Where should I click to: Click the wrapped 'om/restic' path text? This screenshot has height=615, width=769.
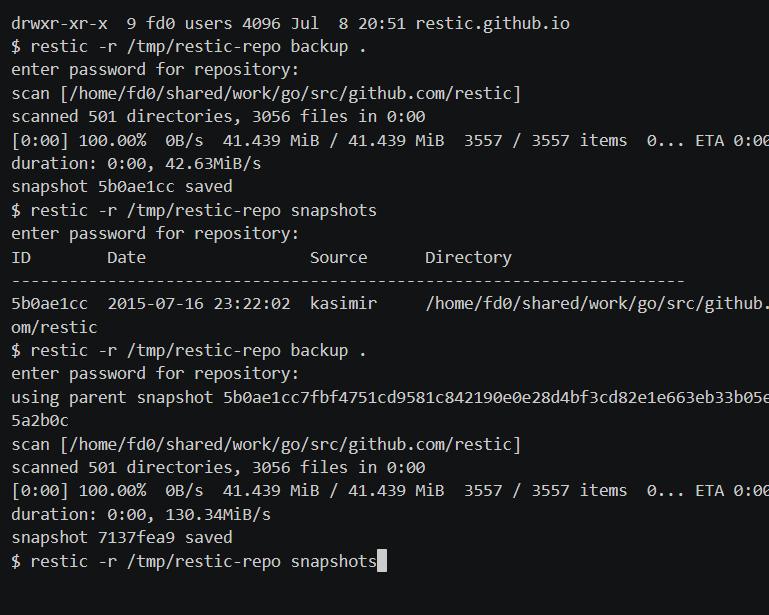54,327
